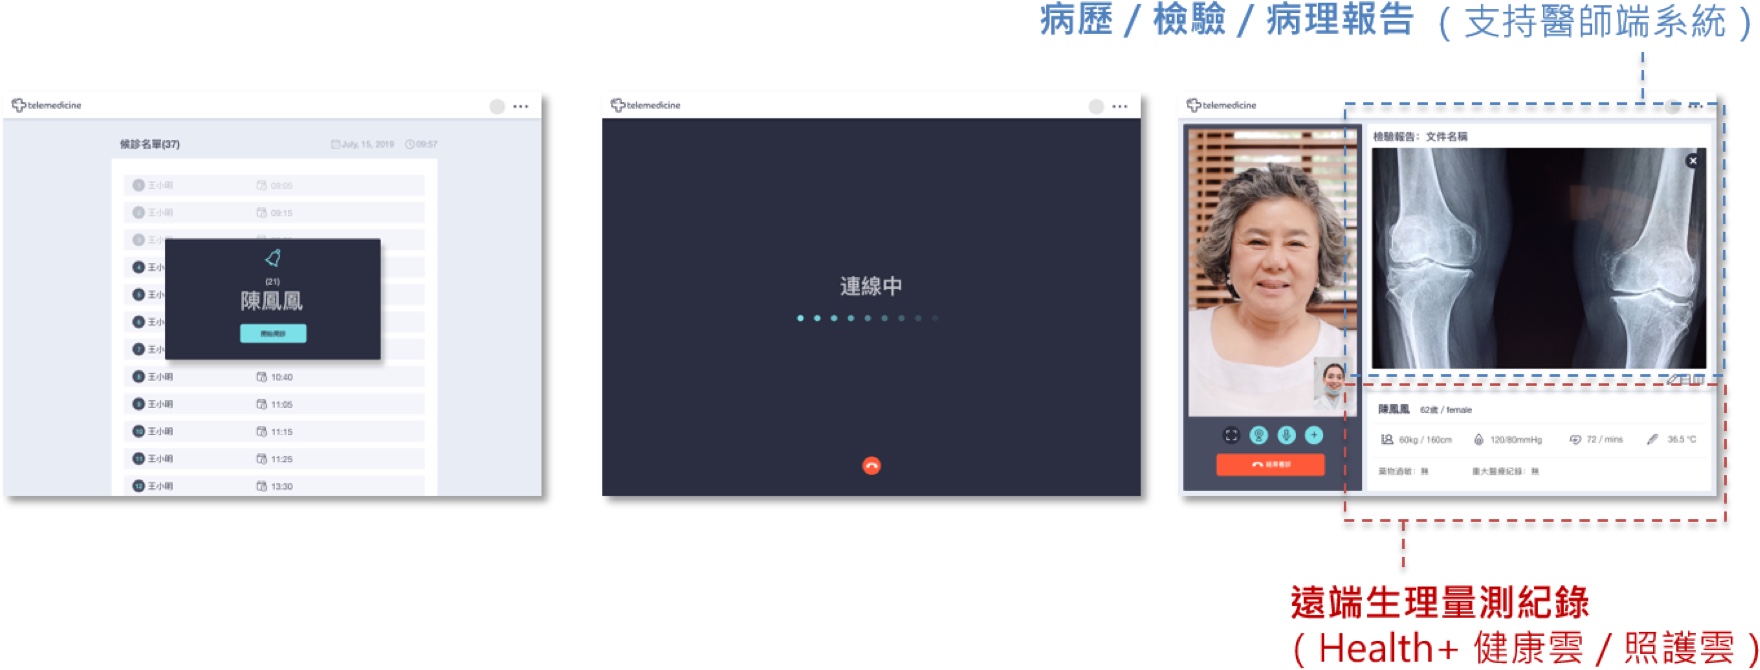The width and height of the screenshot is (1760, 670).
Task: Click the bell notification icon in popup
Action: (x=273, y=259)
